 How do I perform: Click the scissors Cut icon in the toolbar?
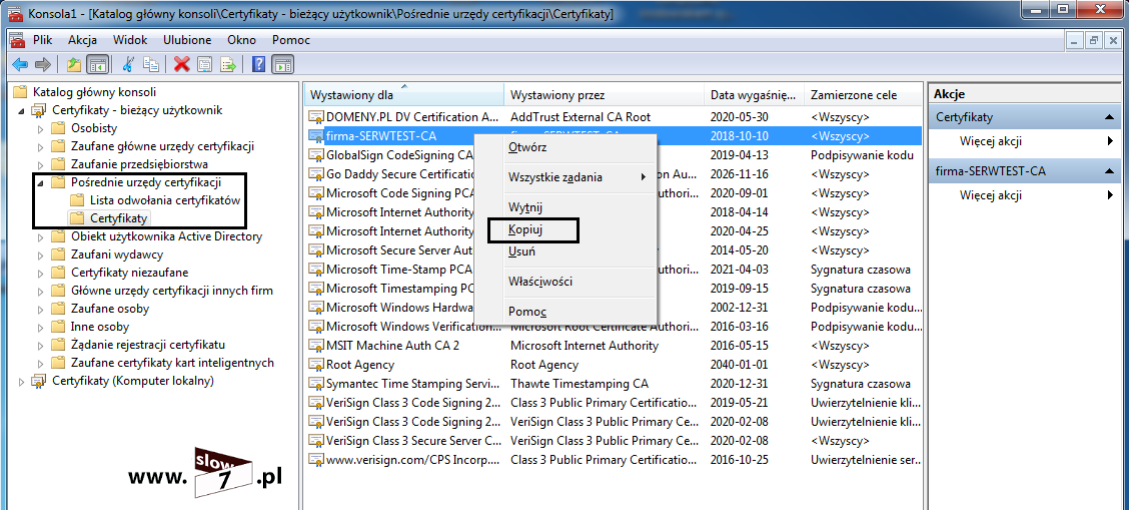click(x=129, y=65)
